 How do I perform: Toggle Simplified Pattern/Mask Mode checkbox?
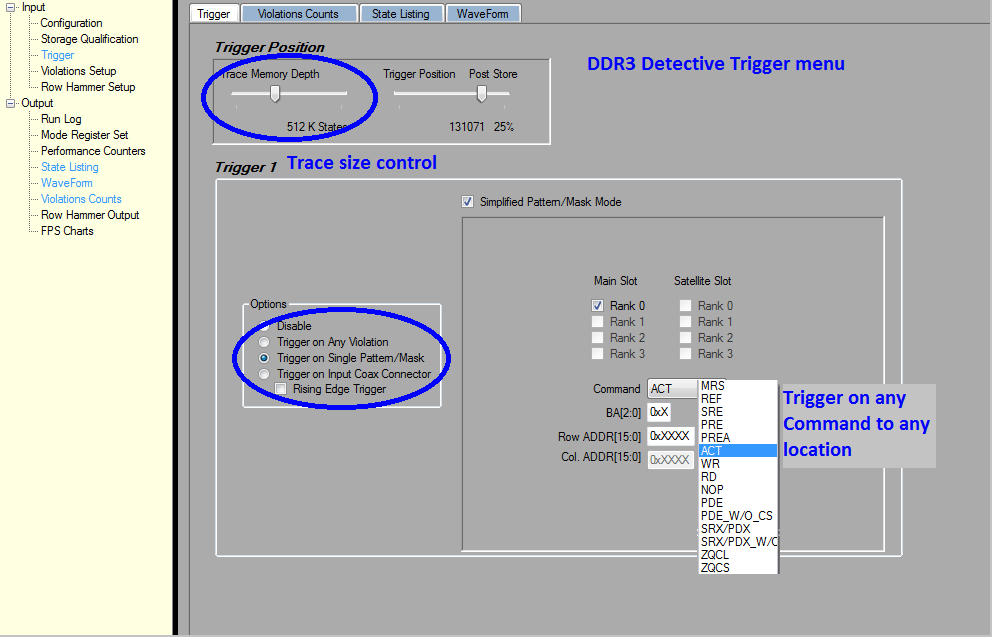click(x=468, y=202)
